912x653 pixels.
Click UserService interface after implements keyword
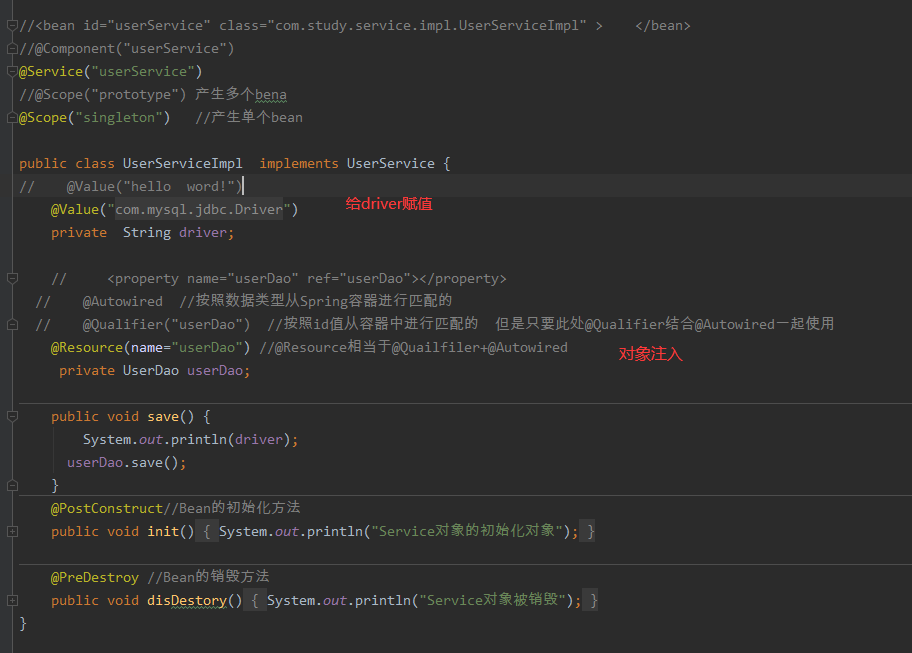[390, 163]
